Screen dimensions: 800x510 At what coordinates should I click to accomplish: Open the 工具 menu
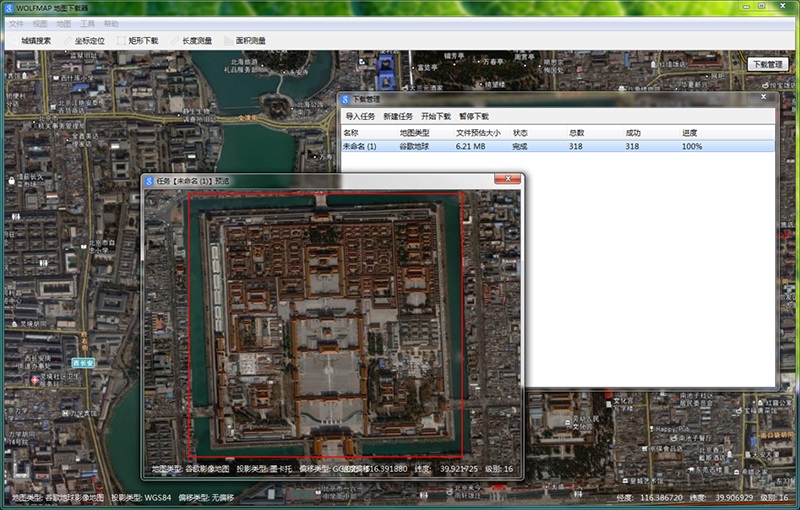[x=87, y=23]
